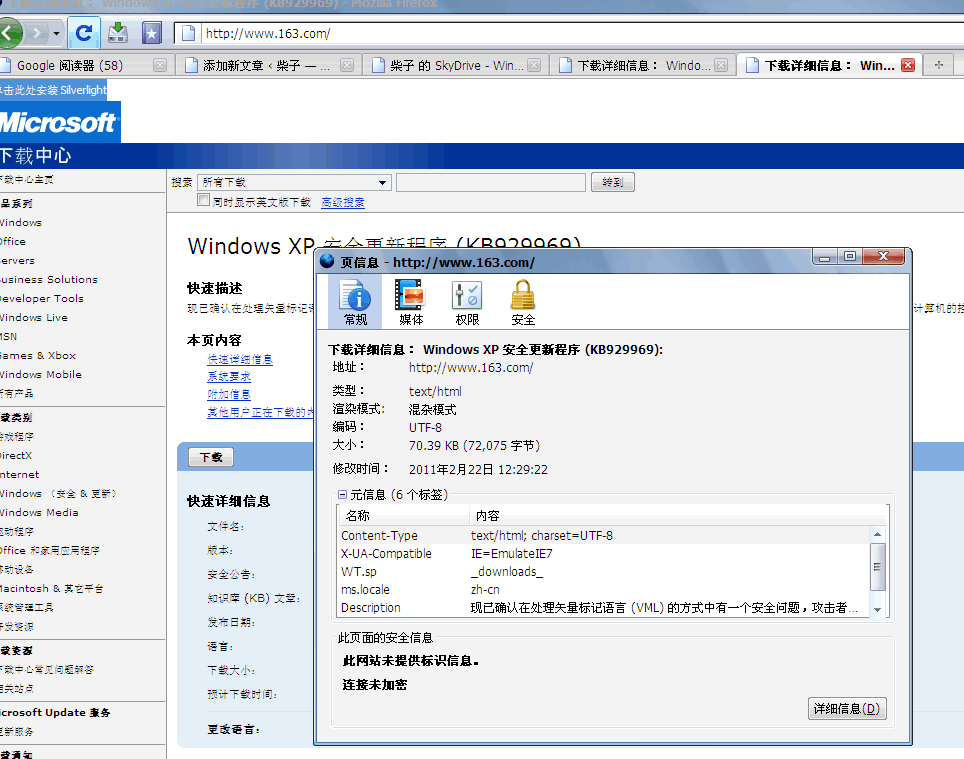Viewport: 964px width, 759px height.
Task: Open Windows Media category link
Action: point(39,513)
